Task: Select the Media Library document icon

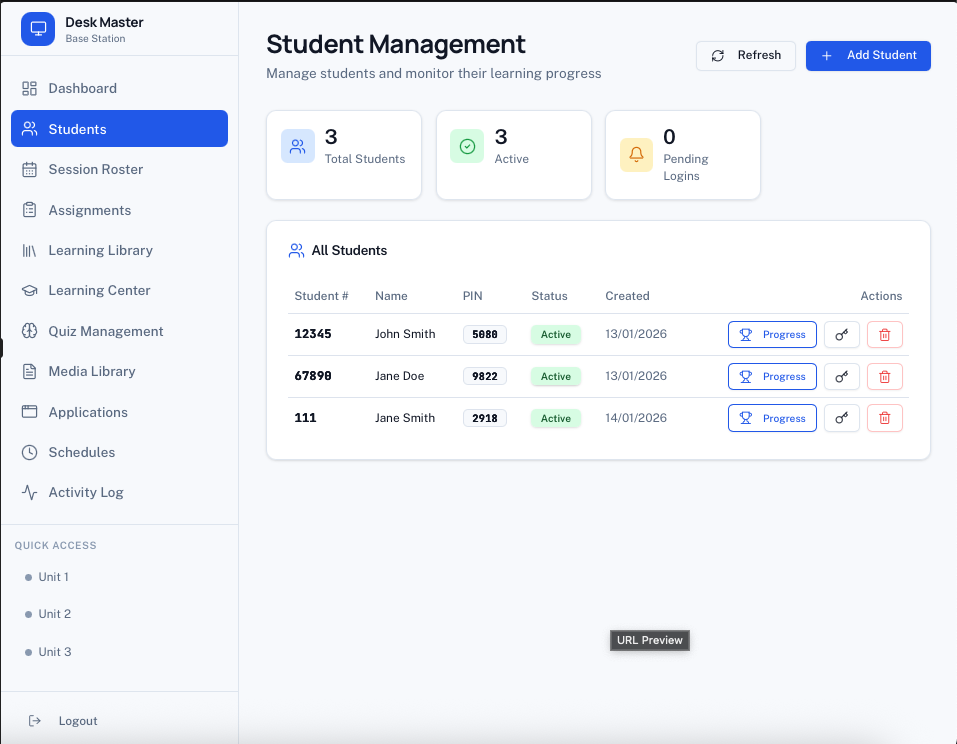Action: (x=31, y=371)
